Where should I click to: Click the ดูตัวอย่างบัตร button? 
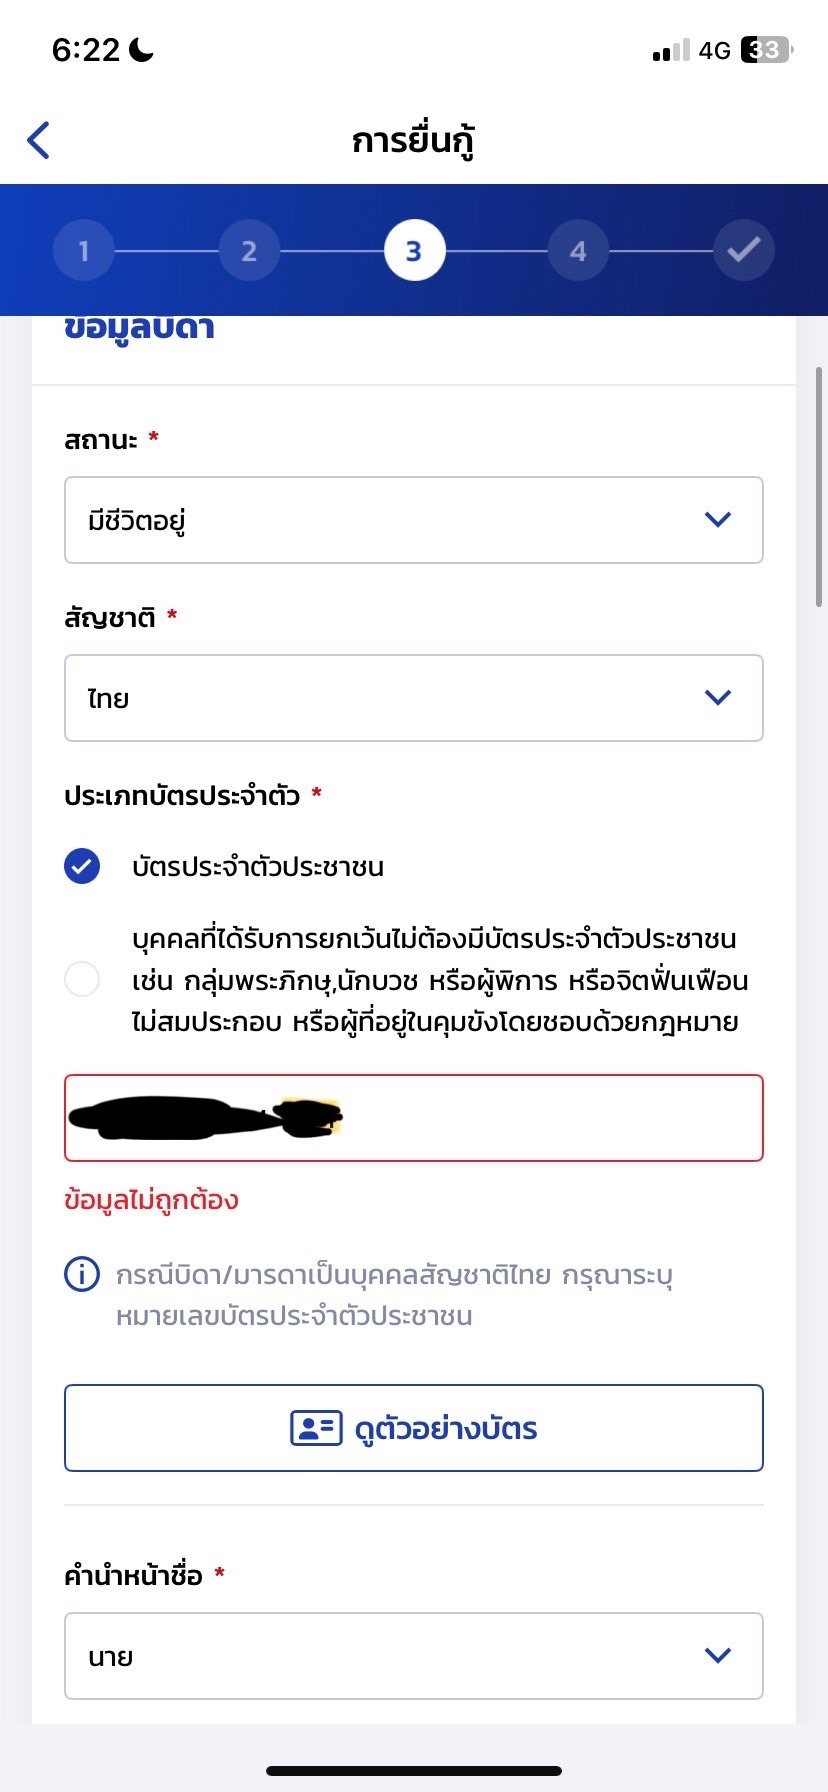pos(414,1428)
